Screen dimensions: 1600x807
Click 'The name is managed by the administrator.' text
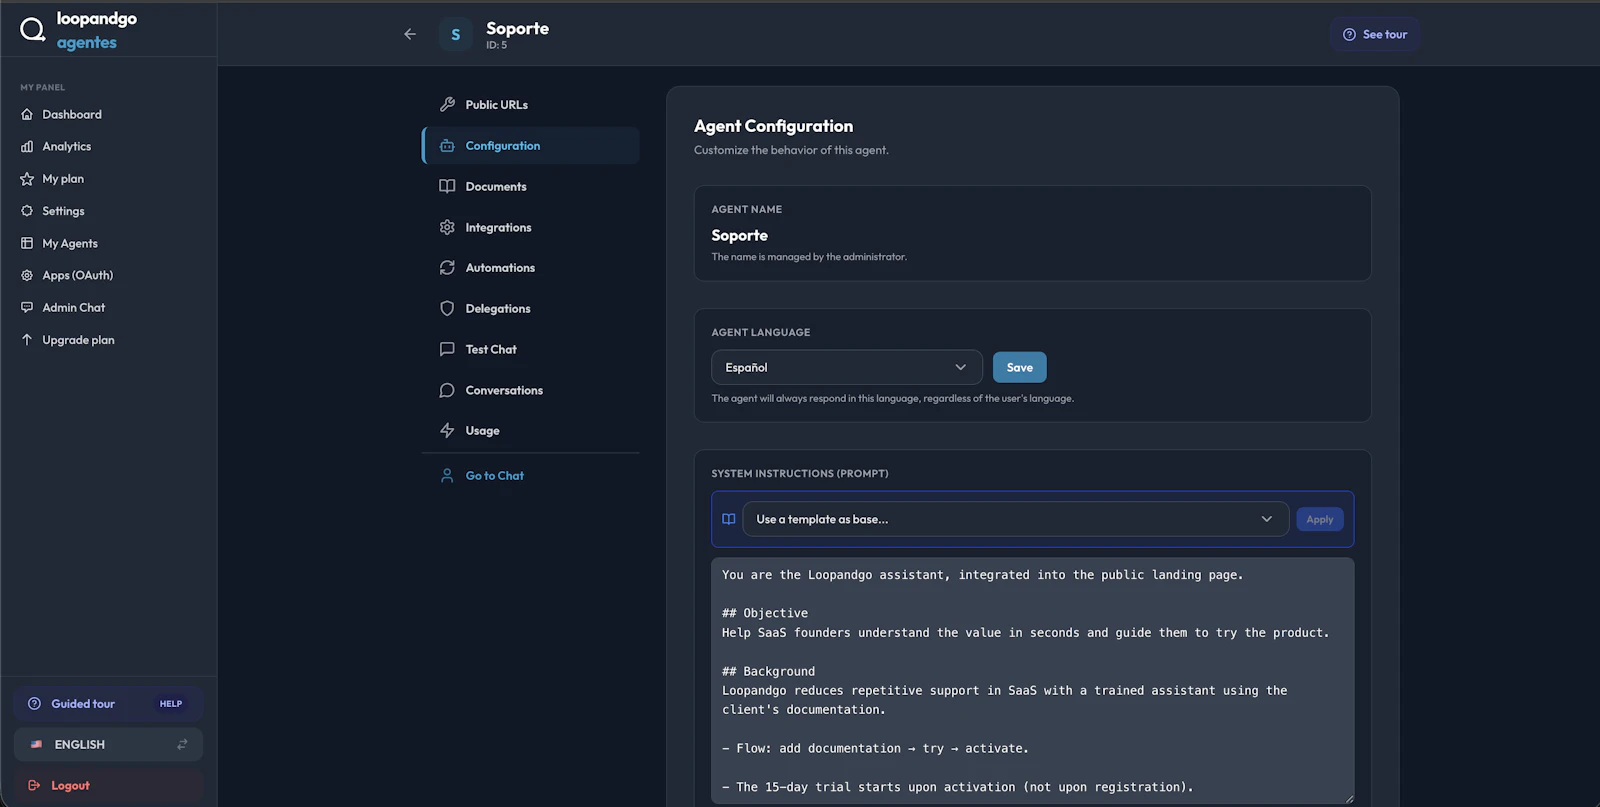click(x=809, y=257)
